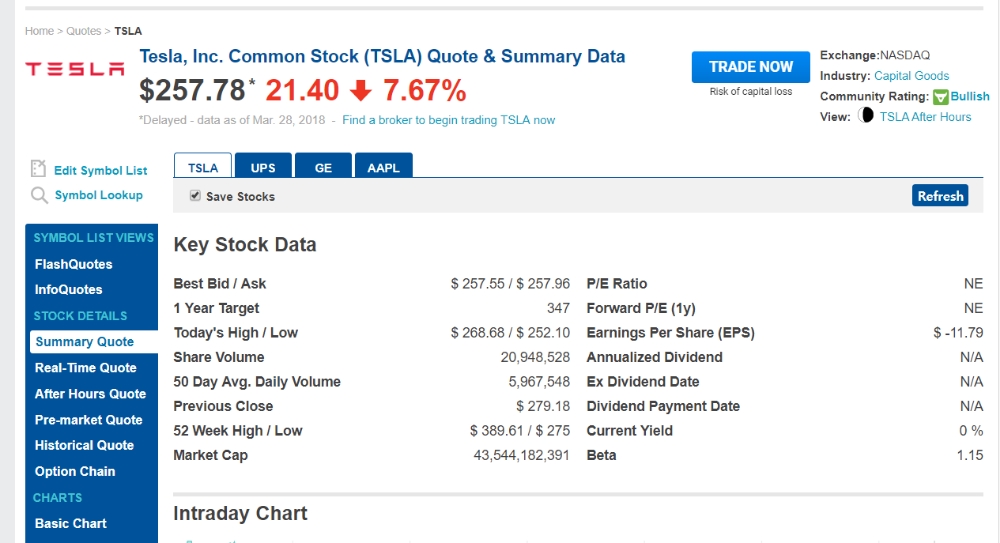The width and height of the screenshot is (1000, 543).
Task: Click the Edit Symbol List notepad icon
Action: coord(38,169)
